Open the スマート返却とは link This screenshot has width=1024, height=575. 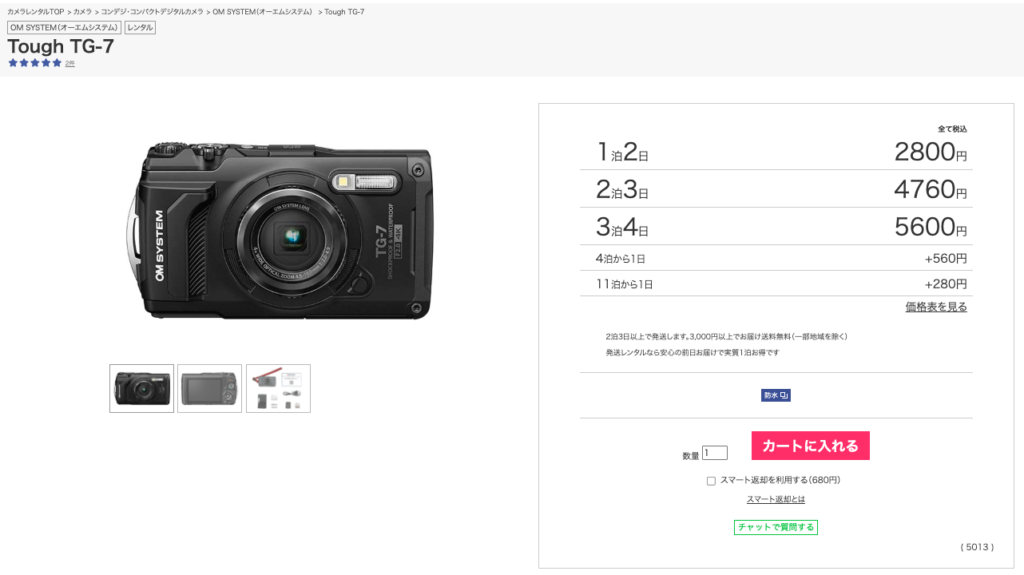click(776, 499)
